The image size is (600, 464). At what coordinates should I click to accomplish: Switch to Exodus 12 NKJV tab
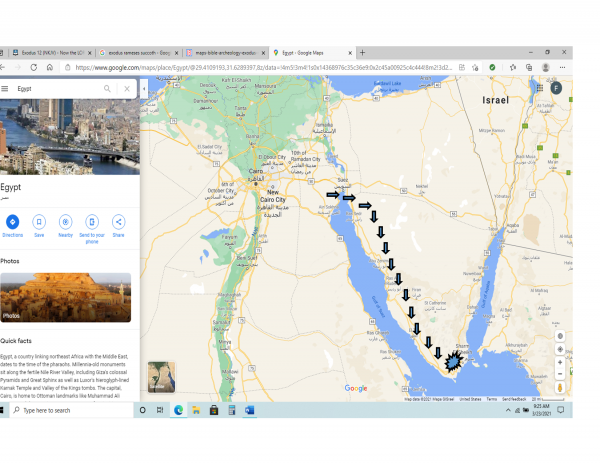52,53
